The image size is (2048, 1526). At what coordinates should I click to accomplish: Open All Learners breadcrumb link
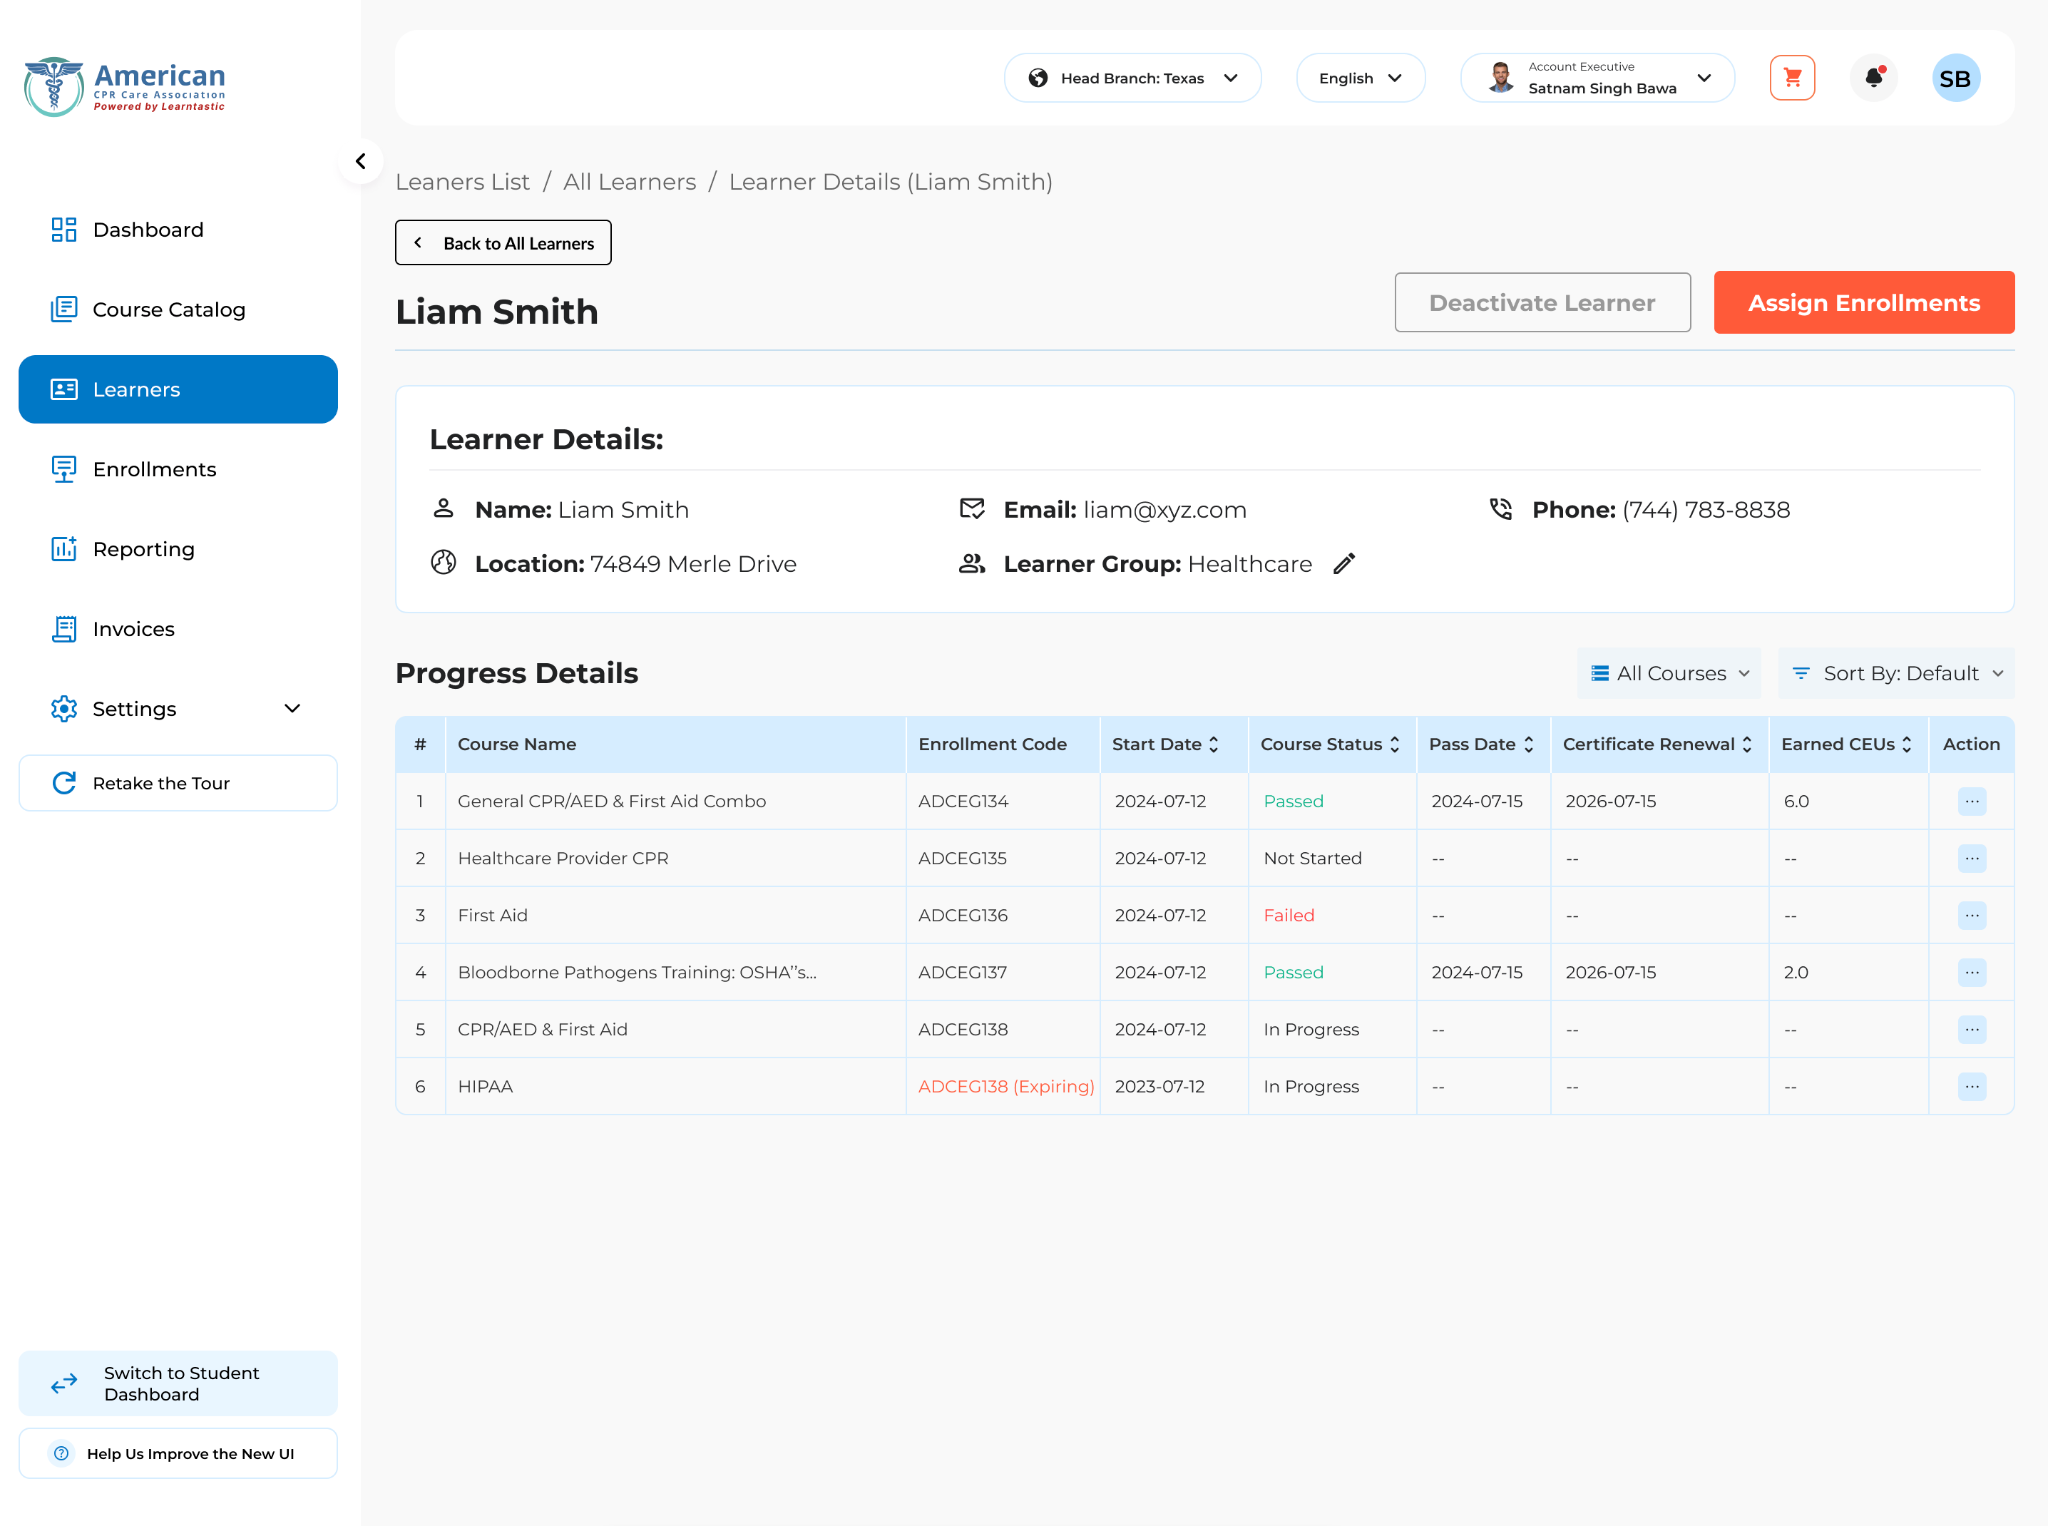tap(629, 182)
